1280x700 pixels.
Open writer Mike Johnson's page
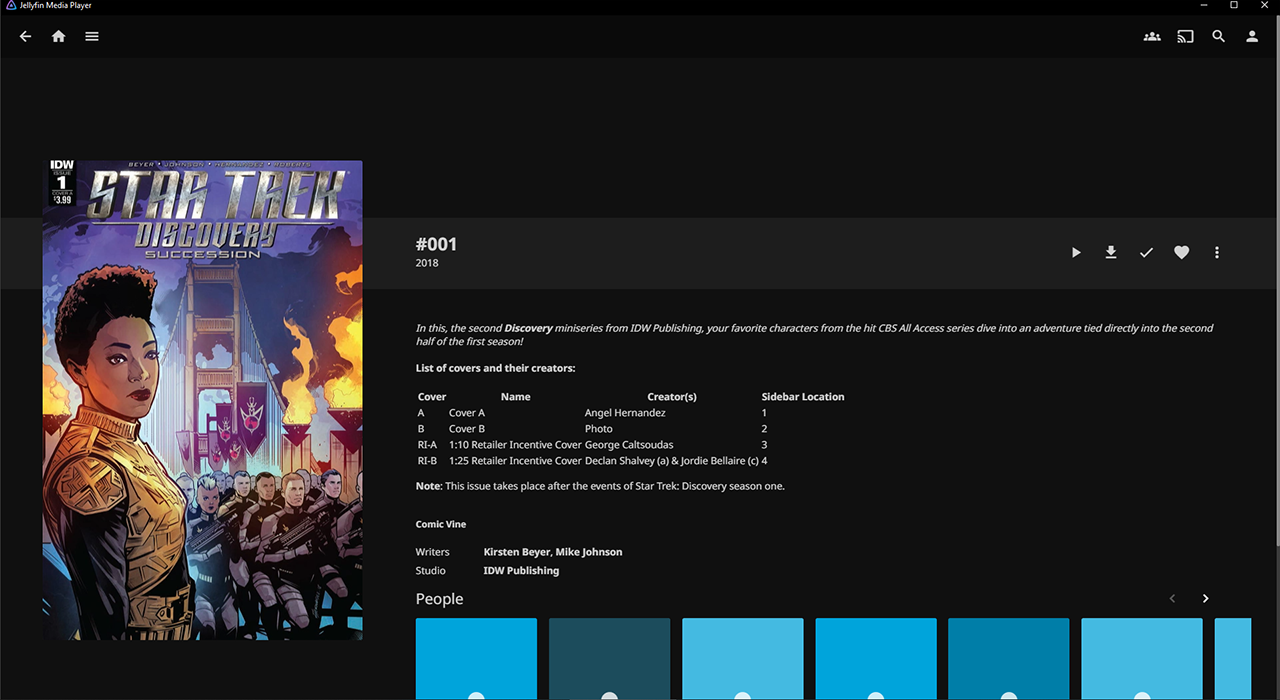pyautogui.click(x=589, y=552)
